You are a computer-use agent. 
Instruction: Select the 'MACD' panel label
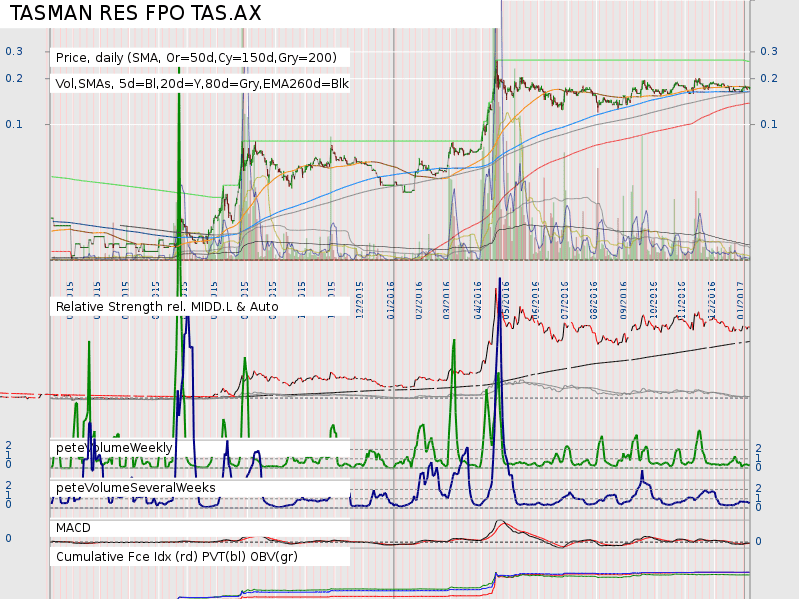click(73, 528)
